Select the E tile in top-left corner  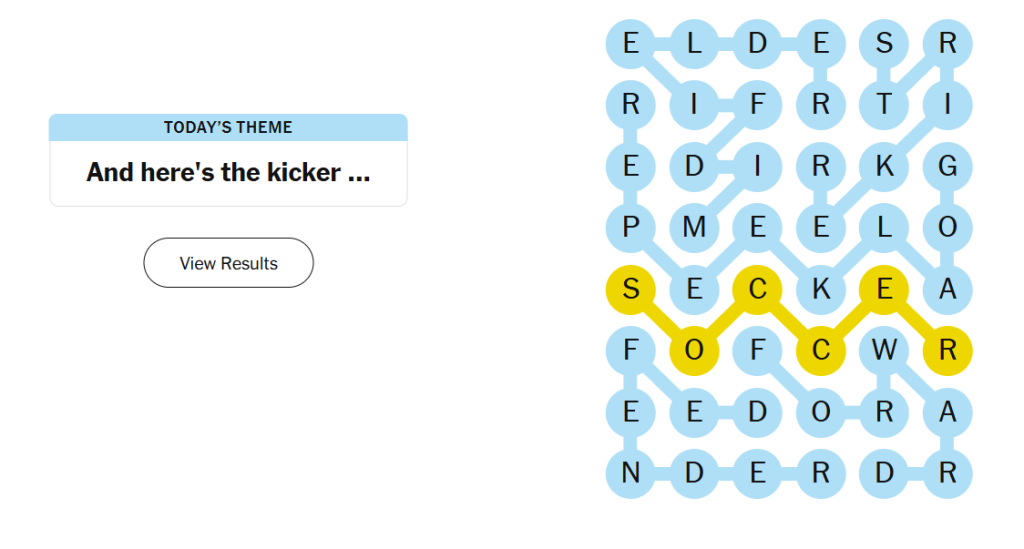pos(630,44)
